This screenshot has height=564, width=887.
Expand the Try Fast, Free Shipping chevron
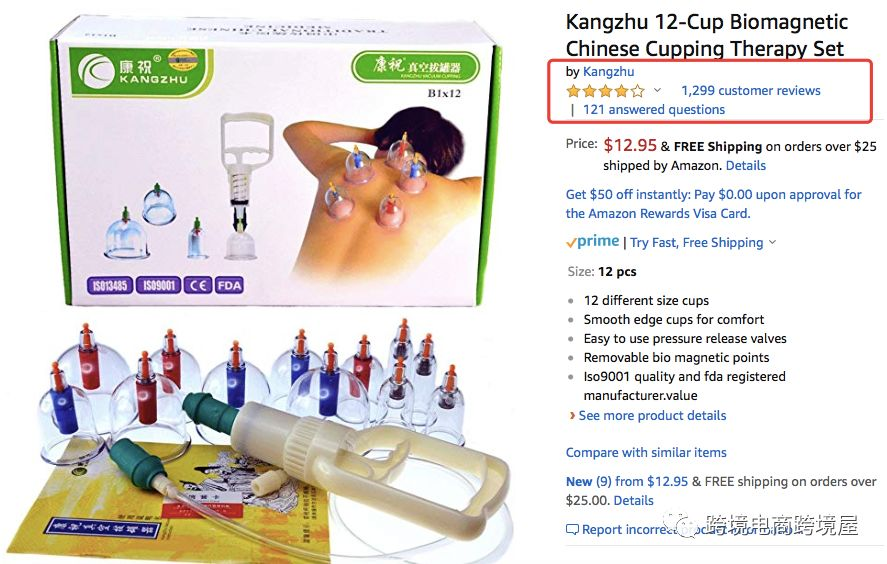pos(772,242)
